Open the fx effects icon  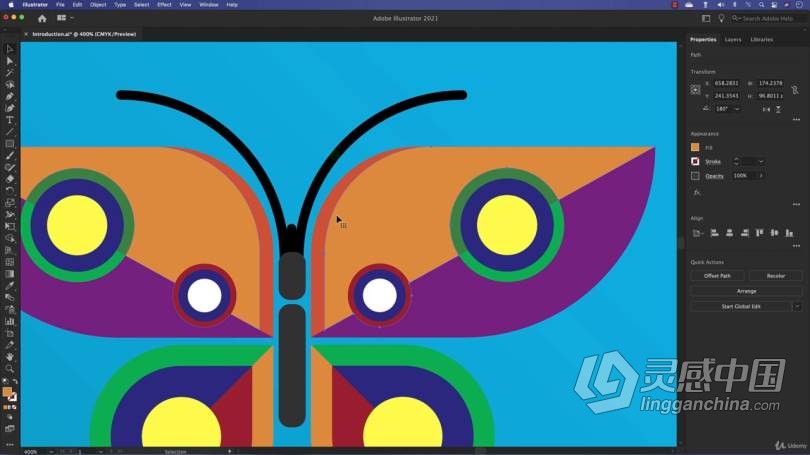pos(697,192)
